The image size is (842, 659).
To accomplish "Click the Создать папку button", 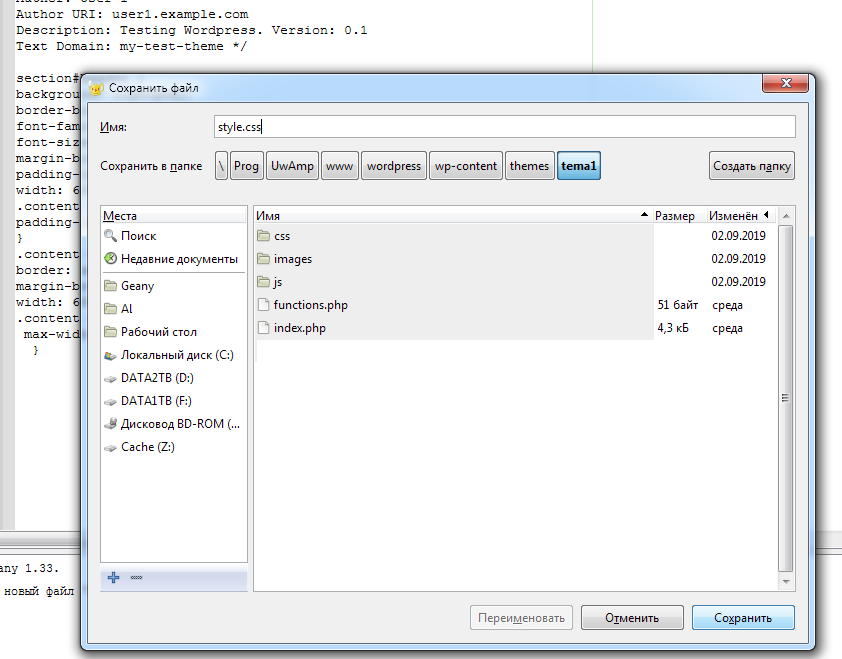I will [x=752, y=166].
